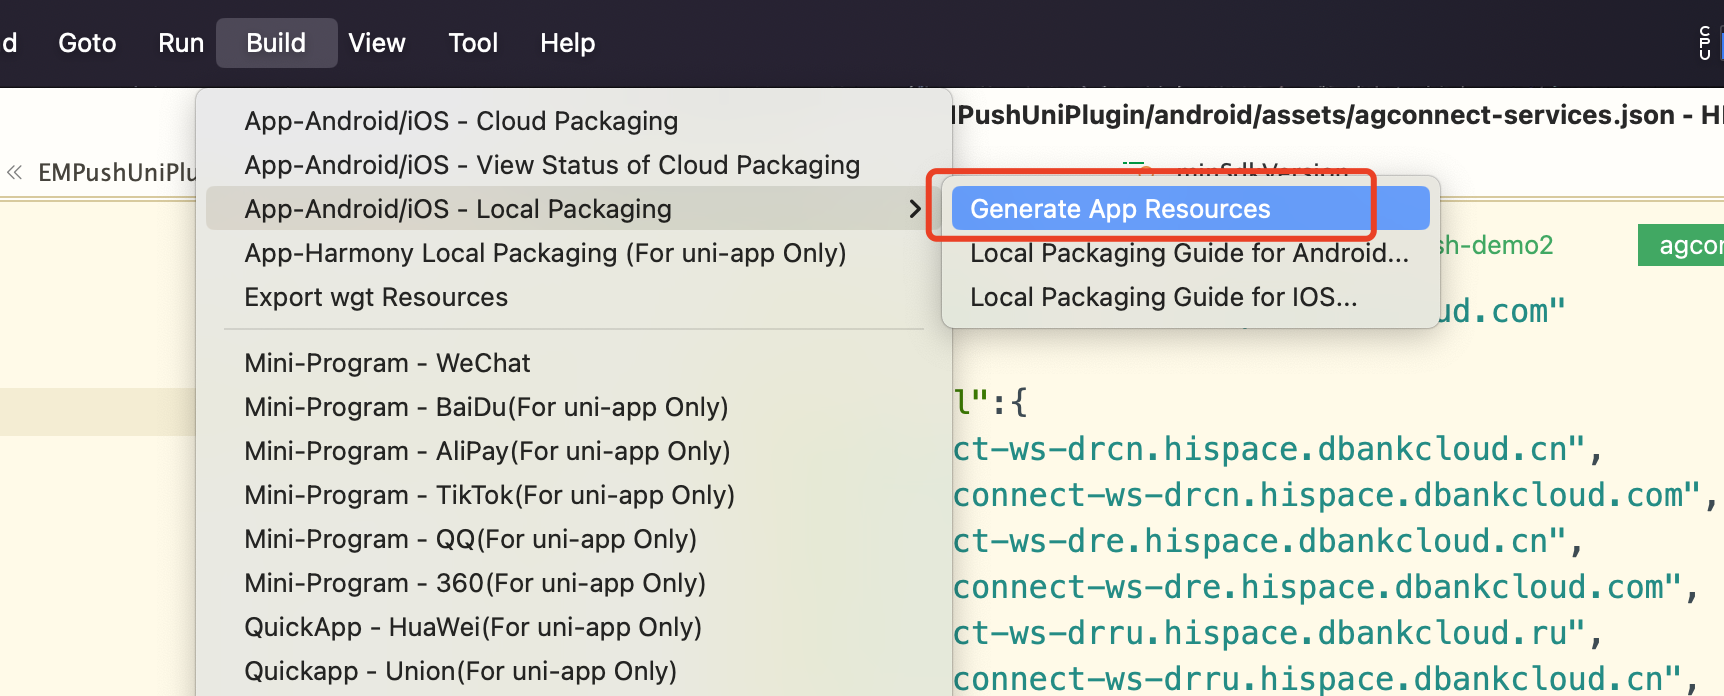Viewport: 1724px width, 696px height.
Task: Open Local Packaging Guide for Android
Action: click(x=1189, y=253)
